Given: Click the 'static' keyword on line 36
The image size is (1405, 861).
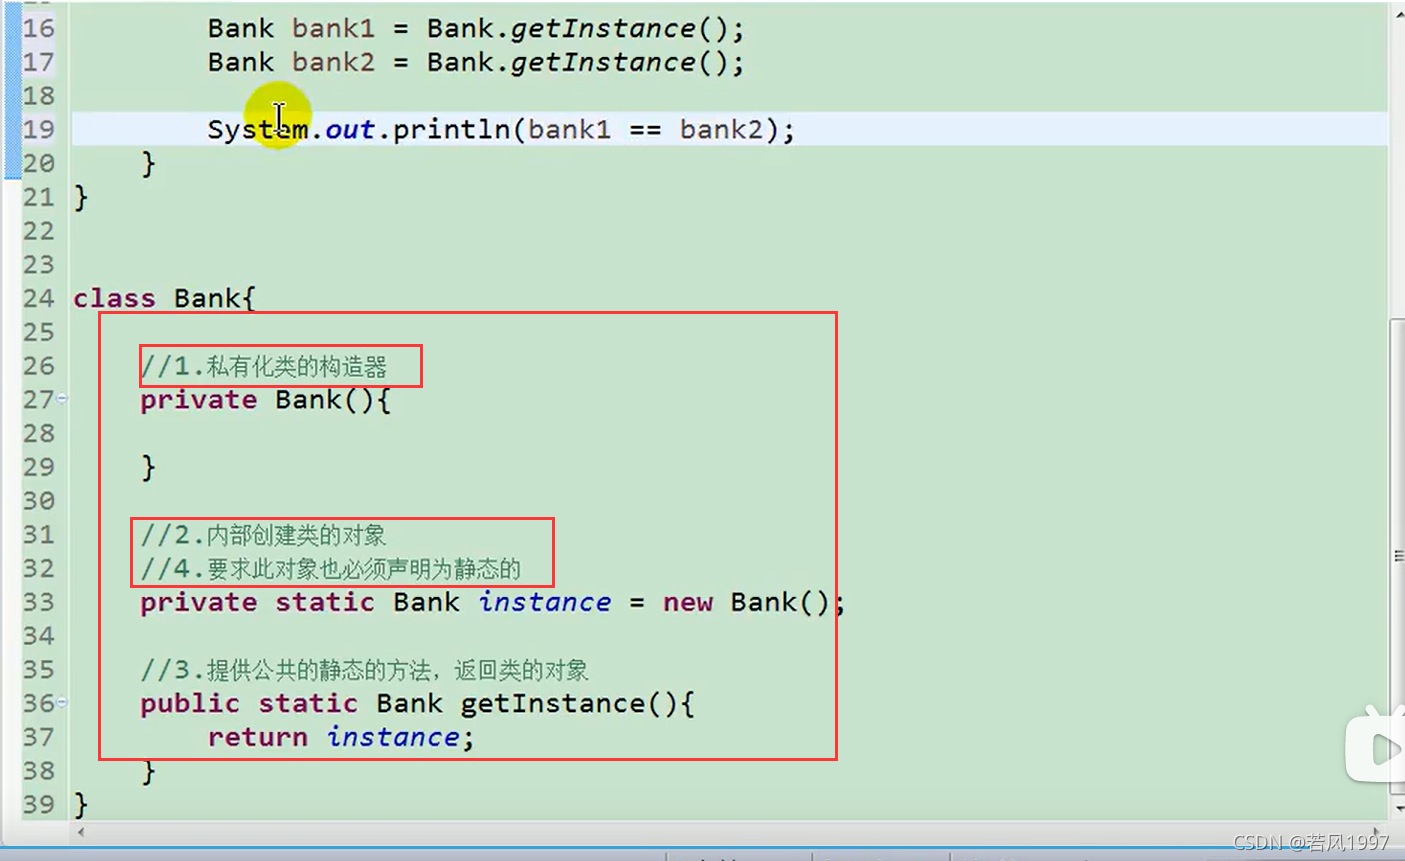Looking at the screenshot, I should [308, 703].
